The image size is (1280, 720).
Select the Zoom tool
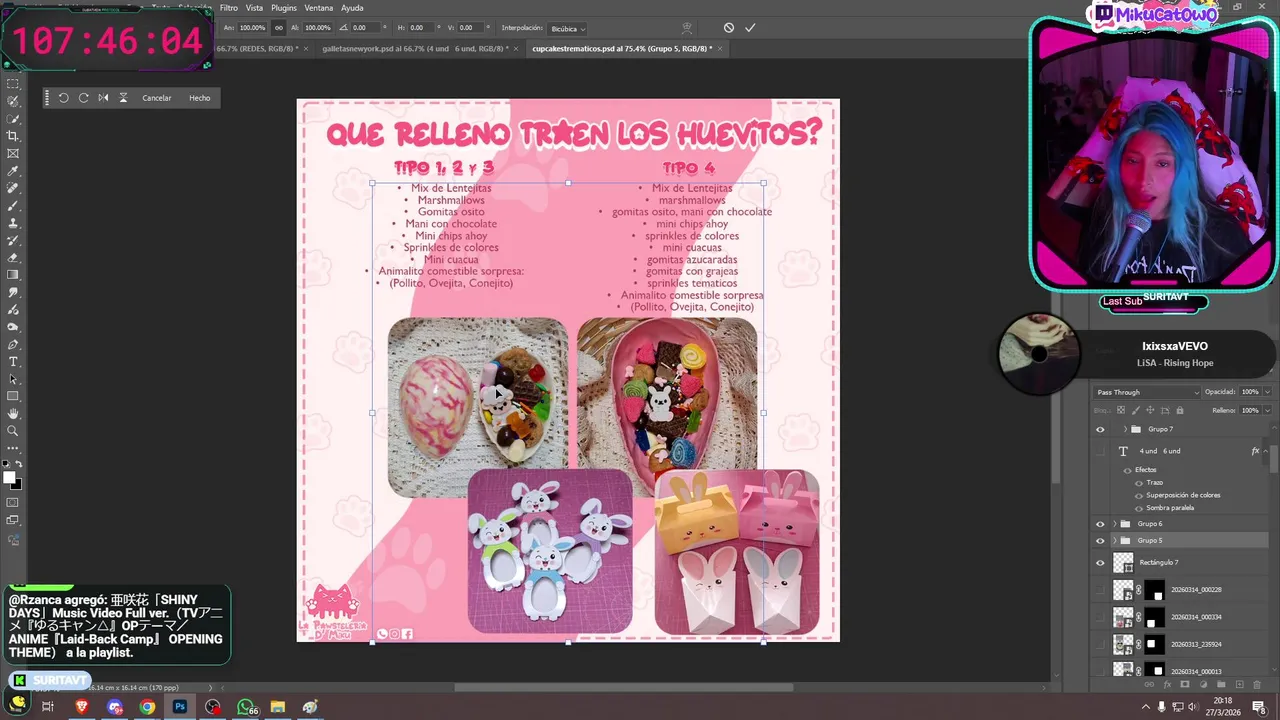tap(13, 431)
